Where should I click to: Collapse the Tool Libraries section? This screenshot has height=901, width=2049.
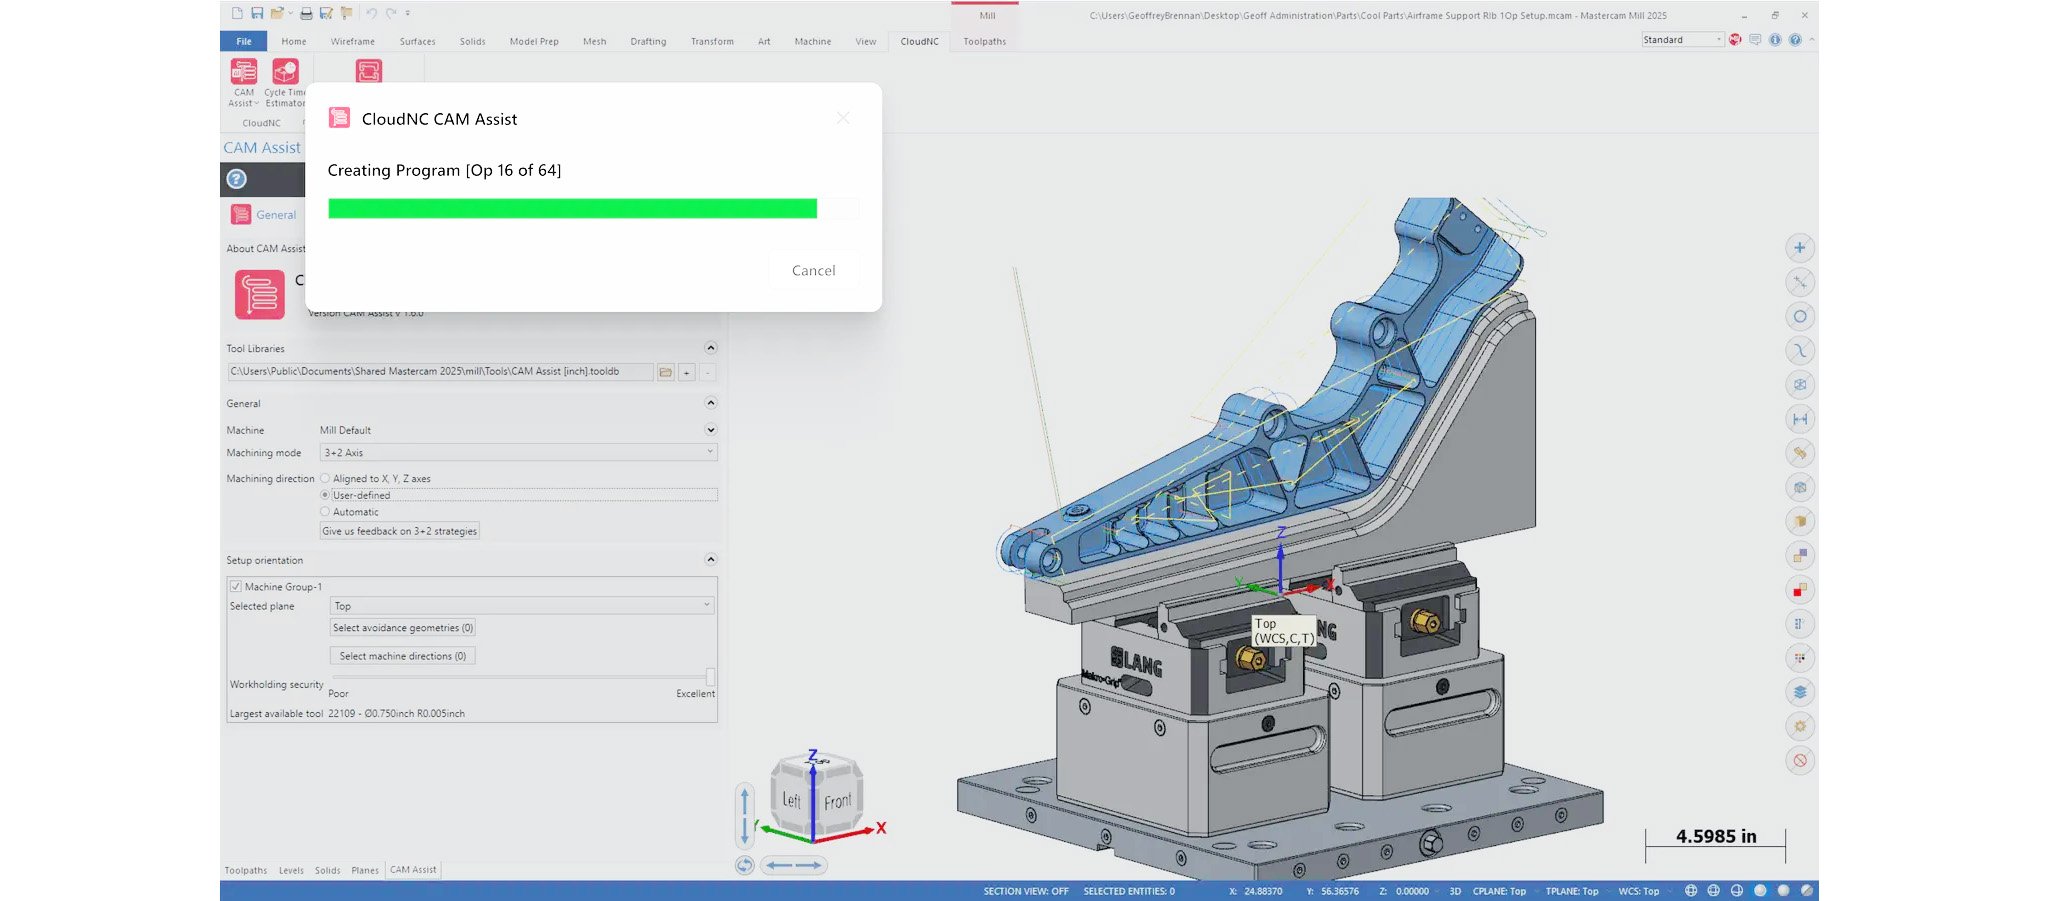(x=711, y=348)
